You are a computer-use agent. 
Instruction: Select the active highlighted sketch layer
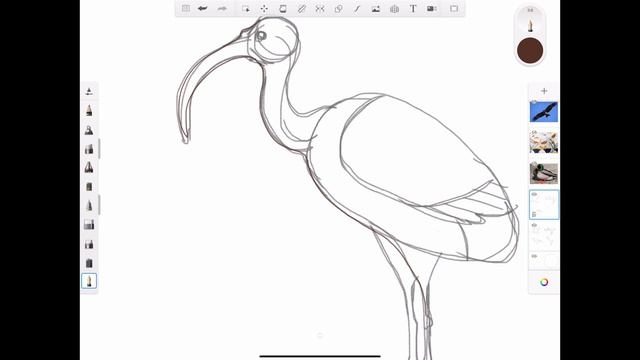(544, 205)
